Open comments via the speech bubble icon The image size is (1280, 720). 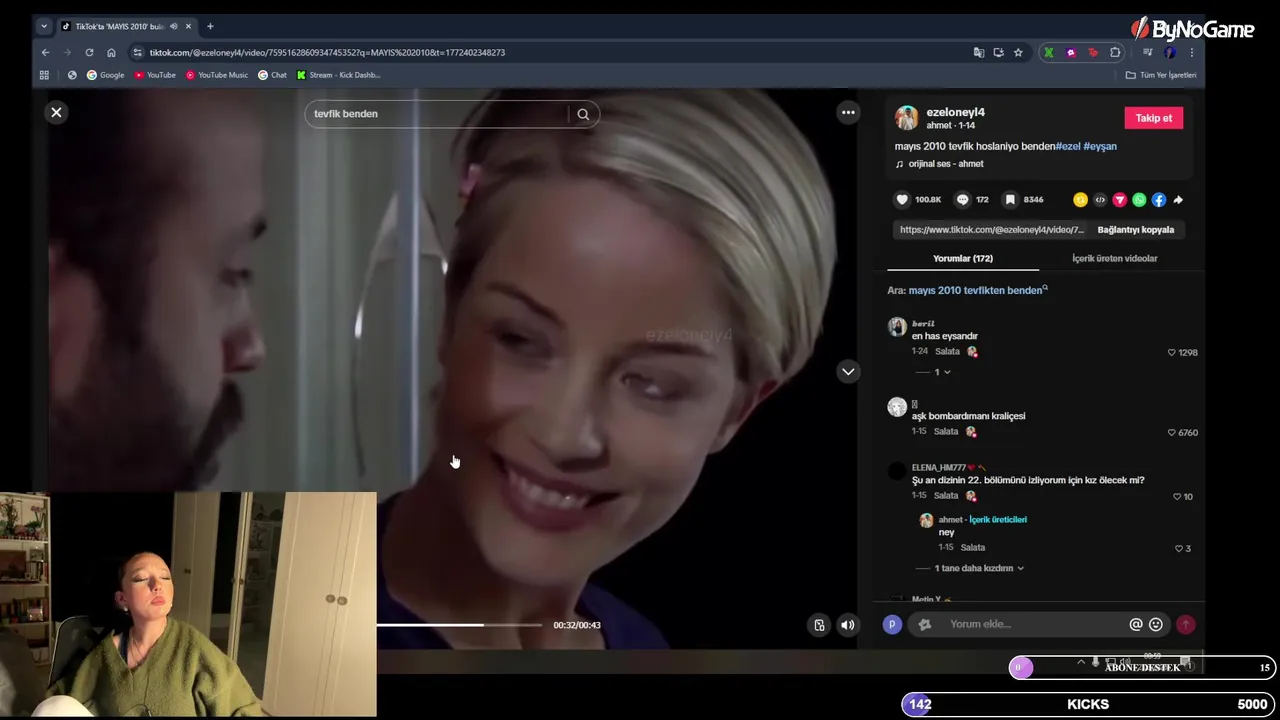coord(963,200)
